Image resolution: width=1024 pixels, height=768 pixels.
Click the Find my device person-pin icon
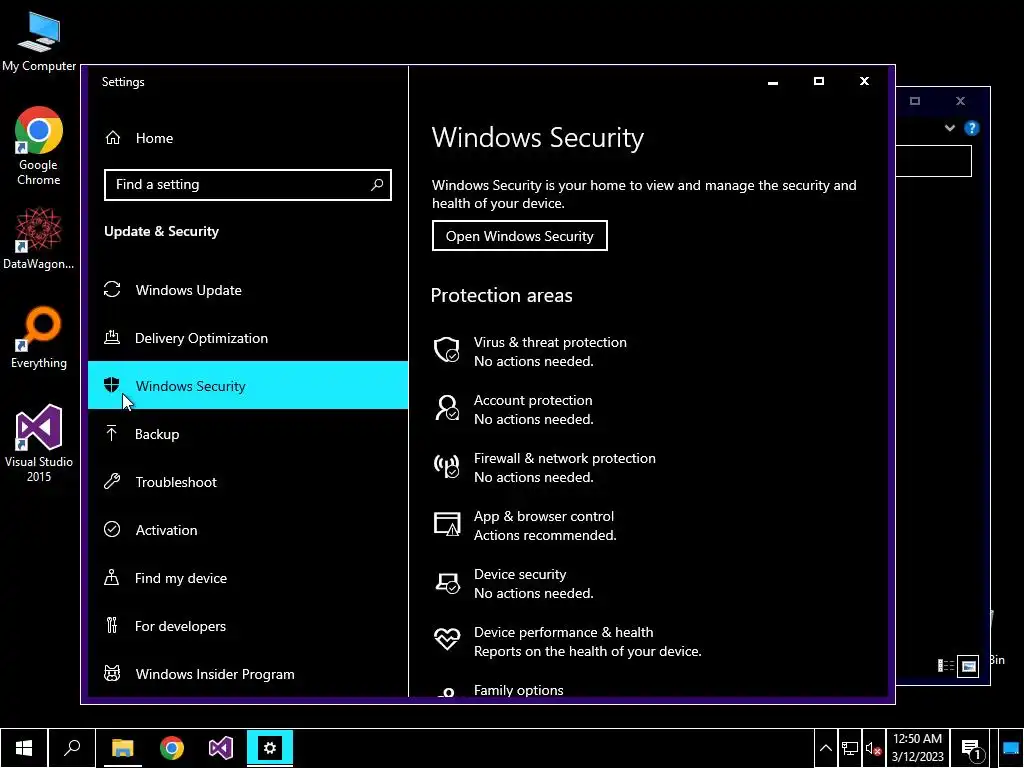click(112, 577)
